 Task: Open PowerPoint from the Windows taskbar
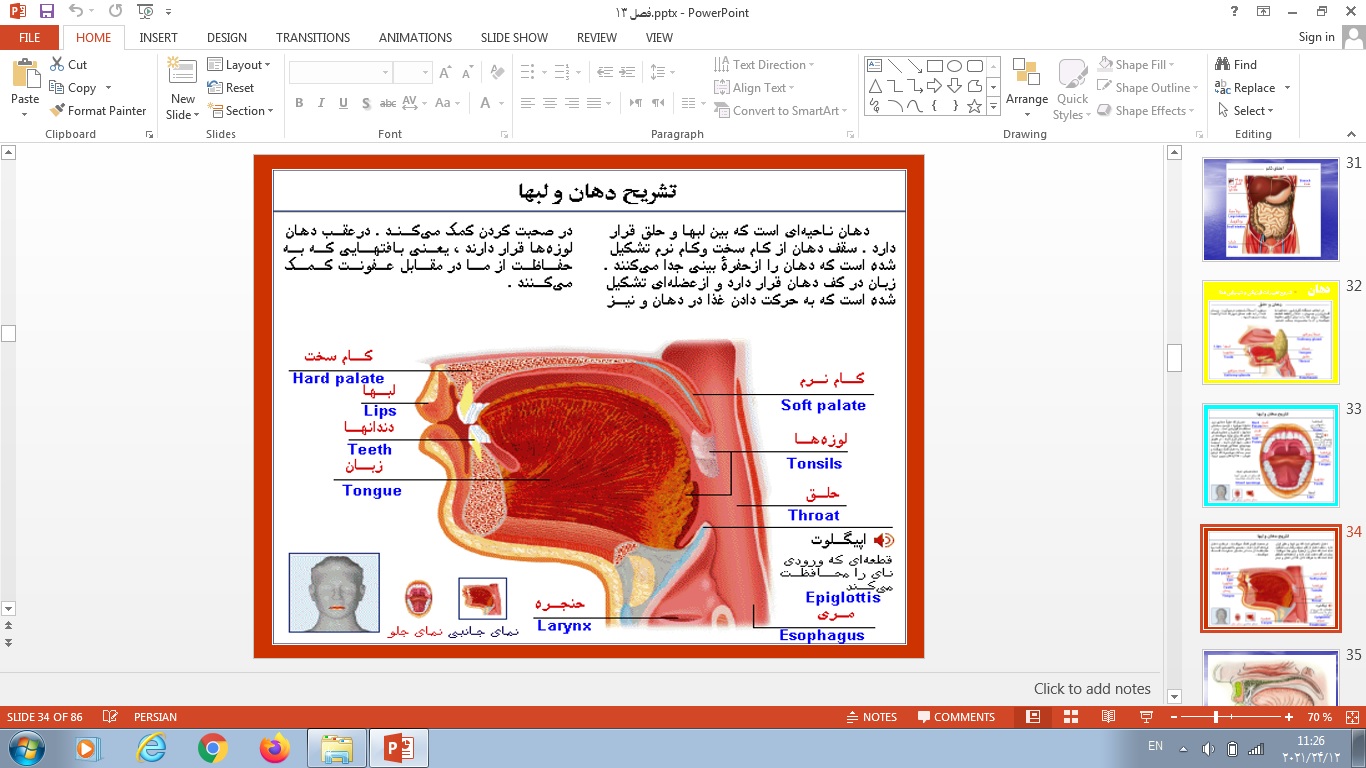click(399, 747)
